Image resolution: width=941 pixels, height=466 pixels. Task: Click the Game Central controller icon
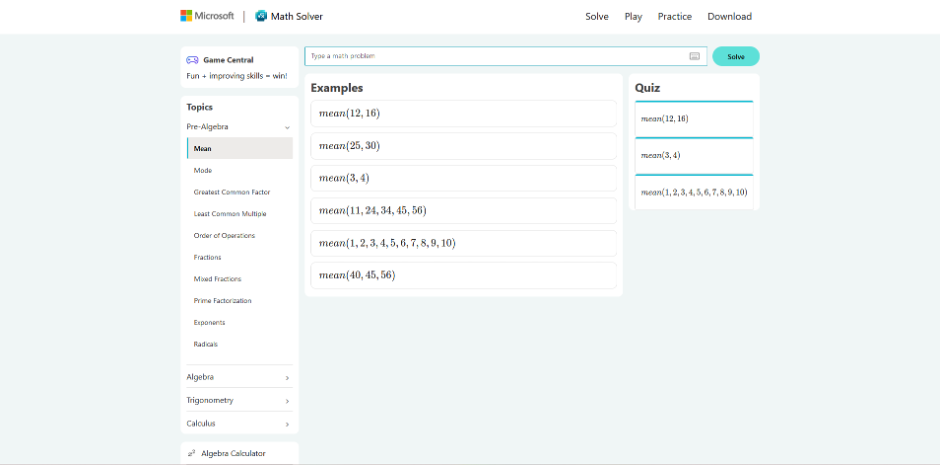[192, 60]
